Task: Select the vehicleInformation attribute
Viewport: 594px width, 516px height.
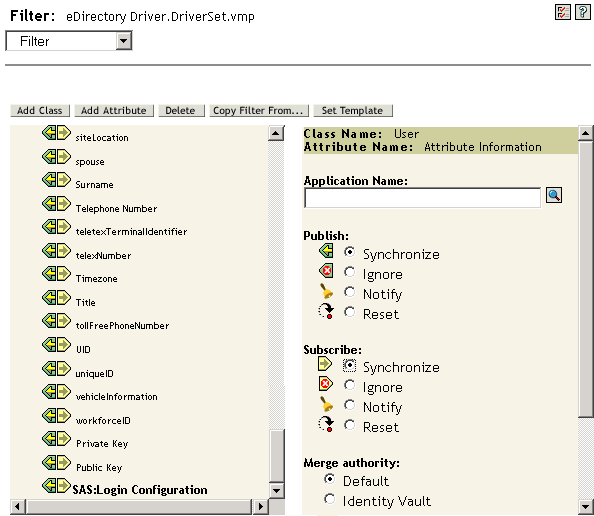Action: point(116,396)
